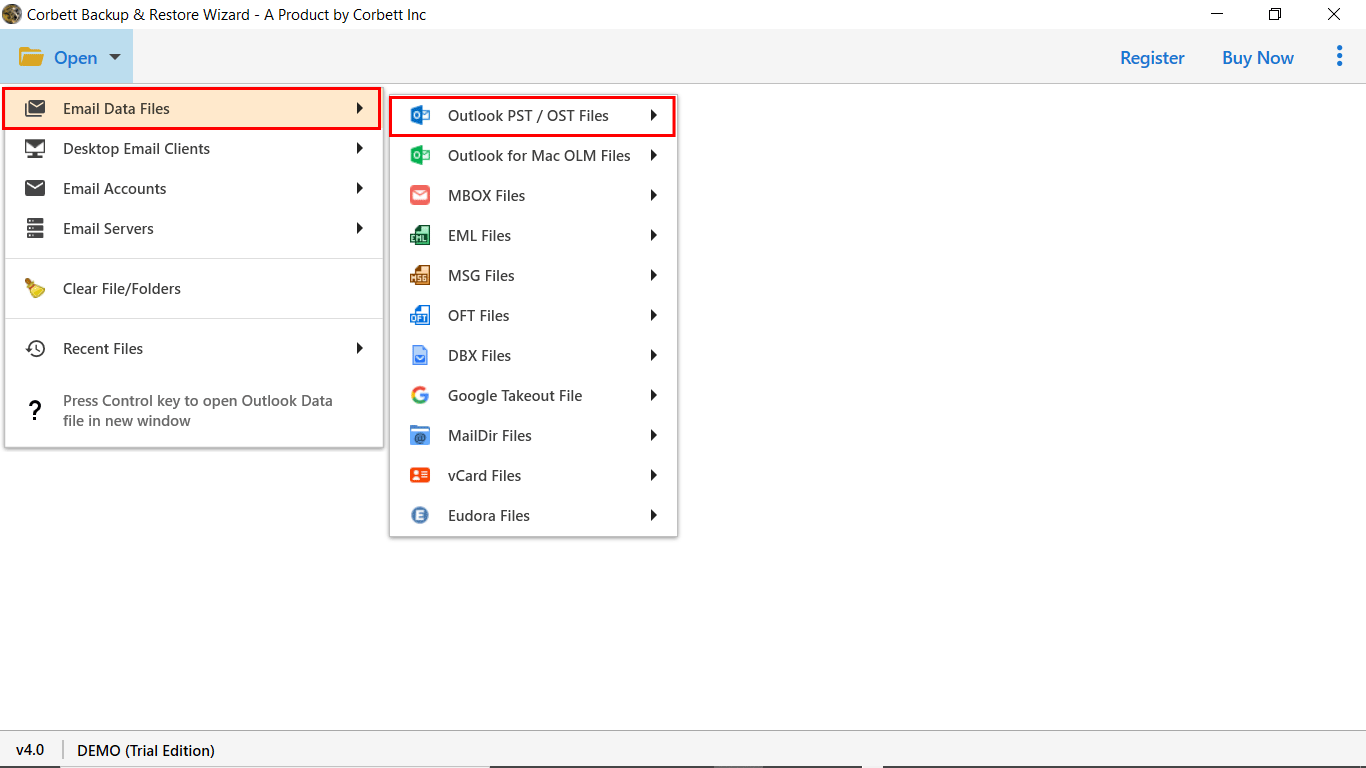Choose Google Takeout File from submenu

(x=533, y=396)
